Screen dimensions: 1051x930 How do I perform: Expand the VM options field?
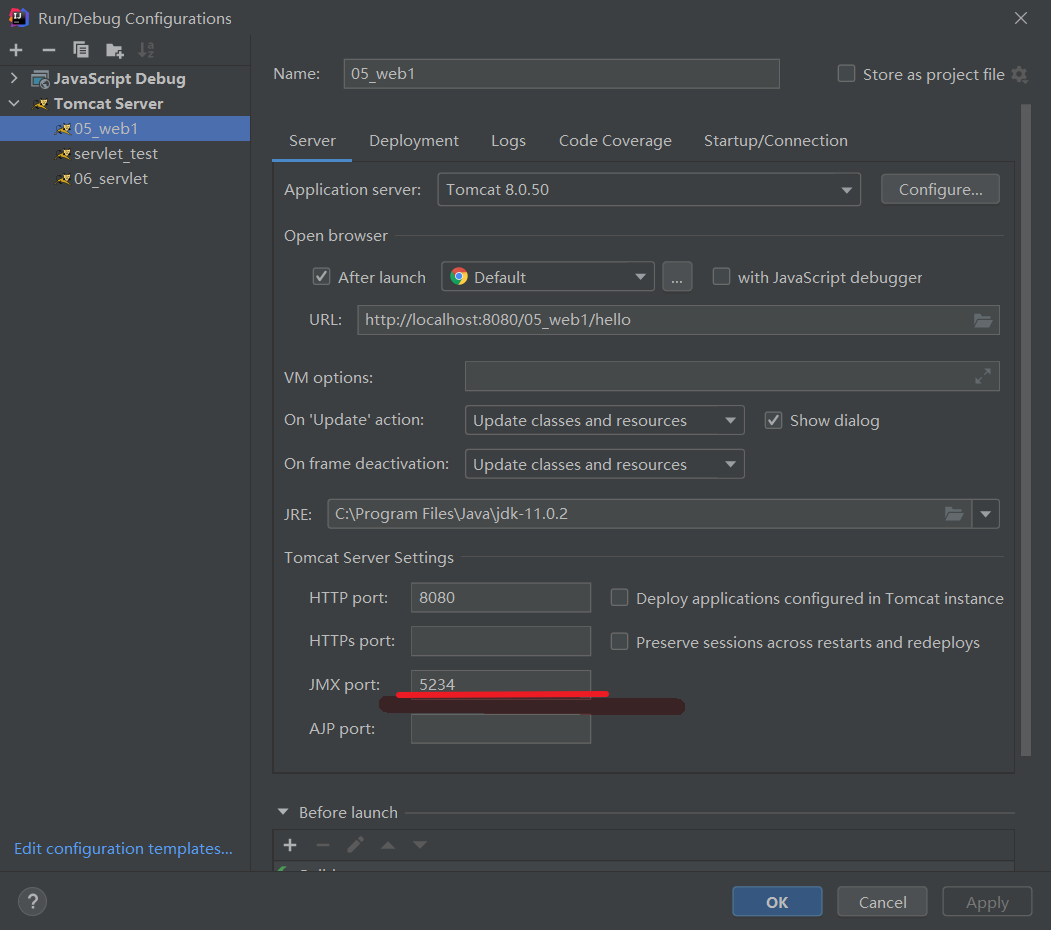click(983, 377)
